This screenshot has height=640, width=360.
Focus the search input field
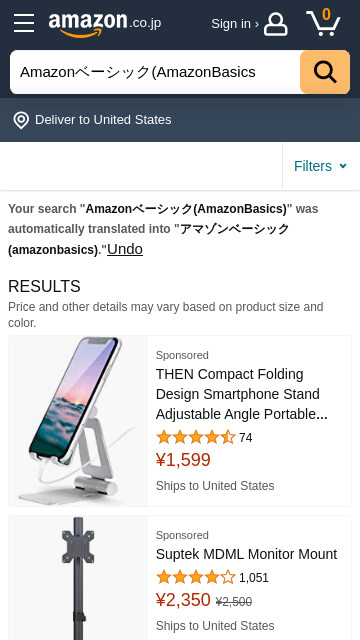click(x=155, y=72)
